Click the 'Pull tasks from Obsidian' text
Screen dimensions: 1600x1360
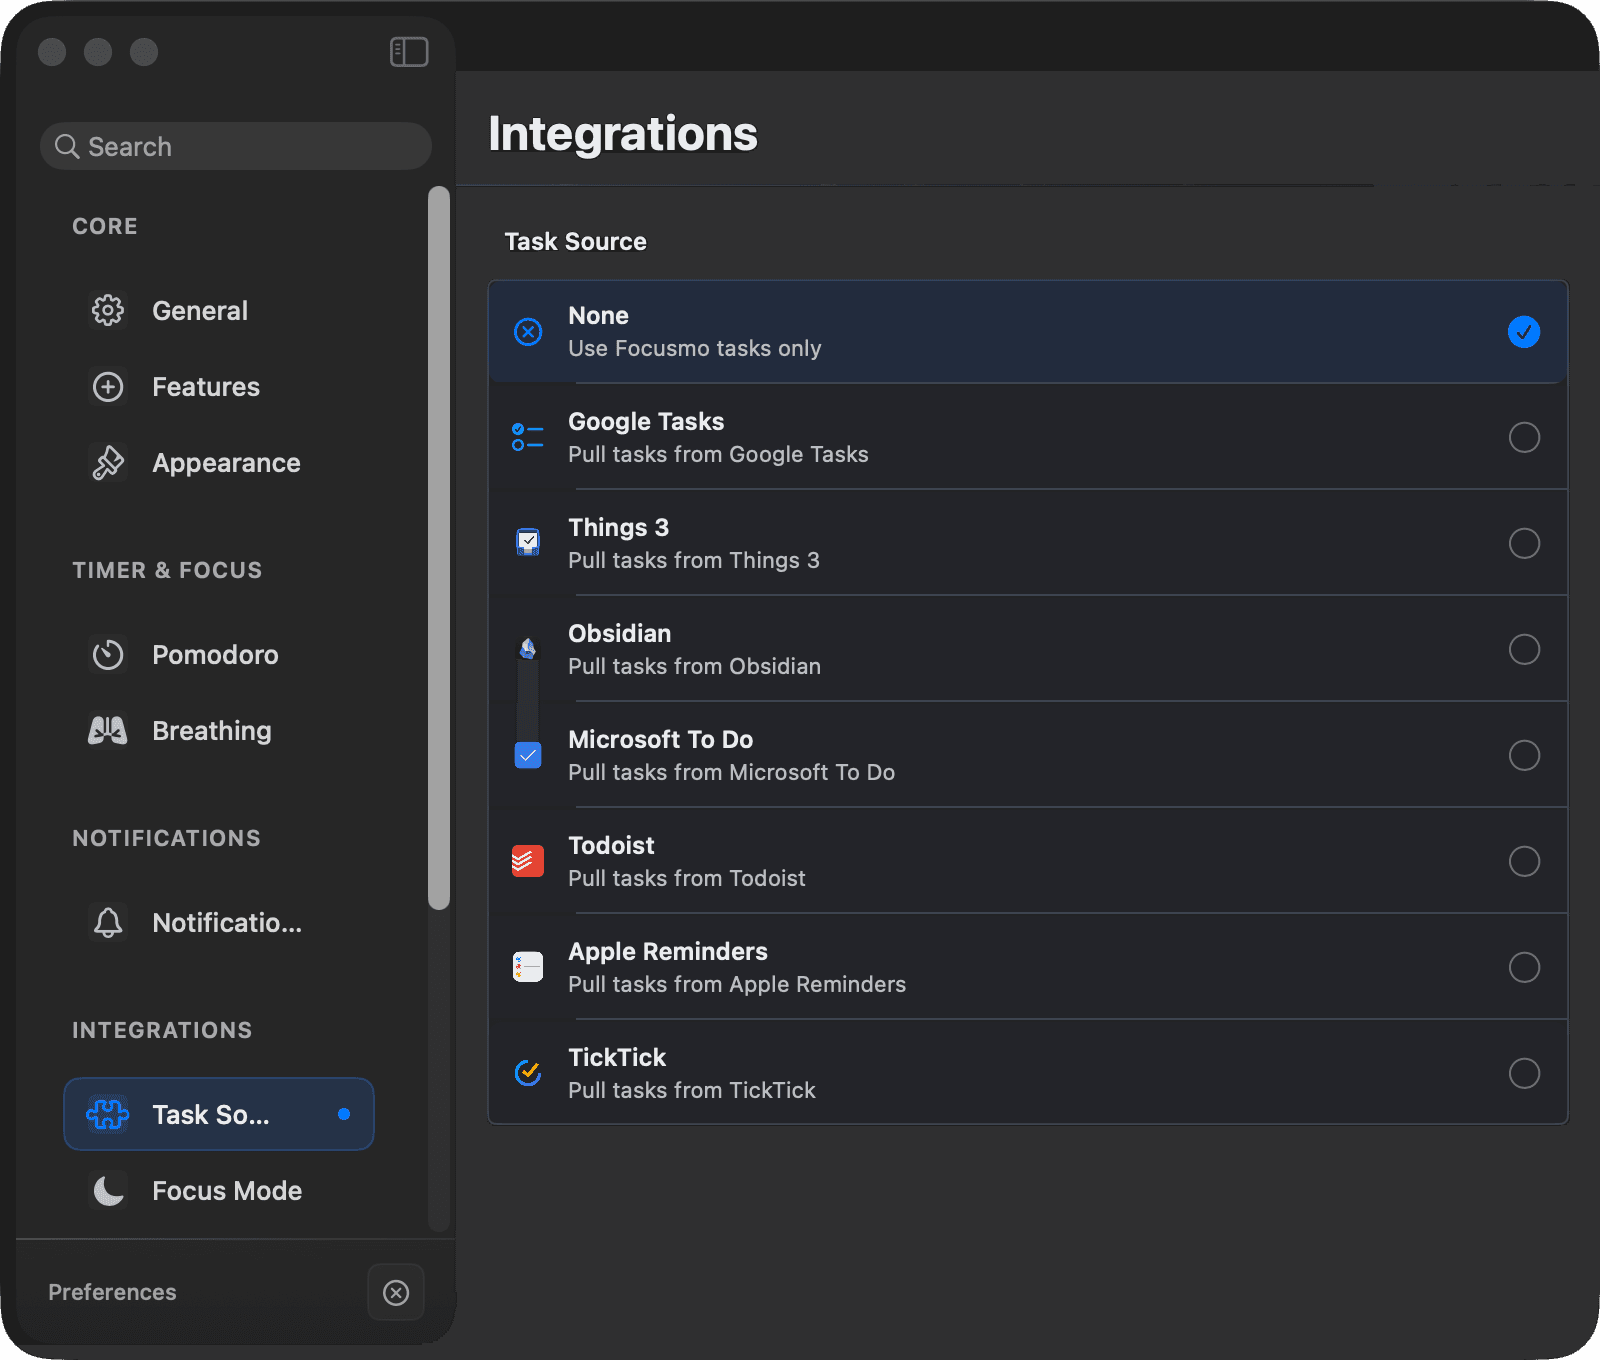coord(694,667)
